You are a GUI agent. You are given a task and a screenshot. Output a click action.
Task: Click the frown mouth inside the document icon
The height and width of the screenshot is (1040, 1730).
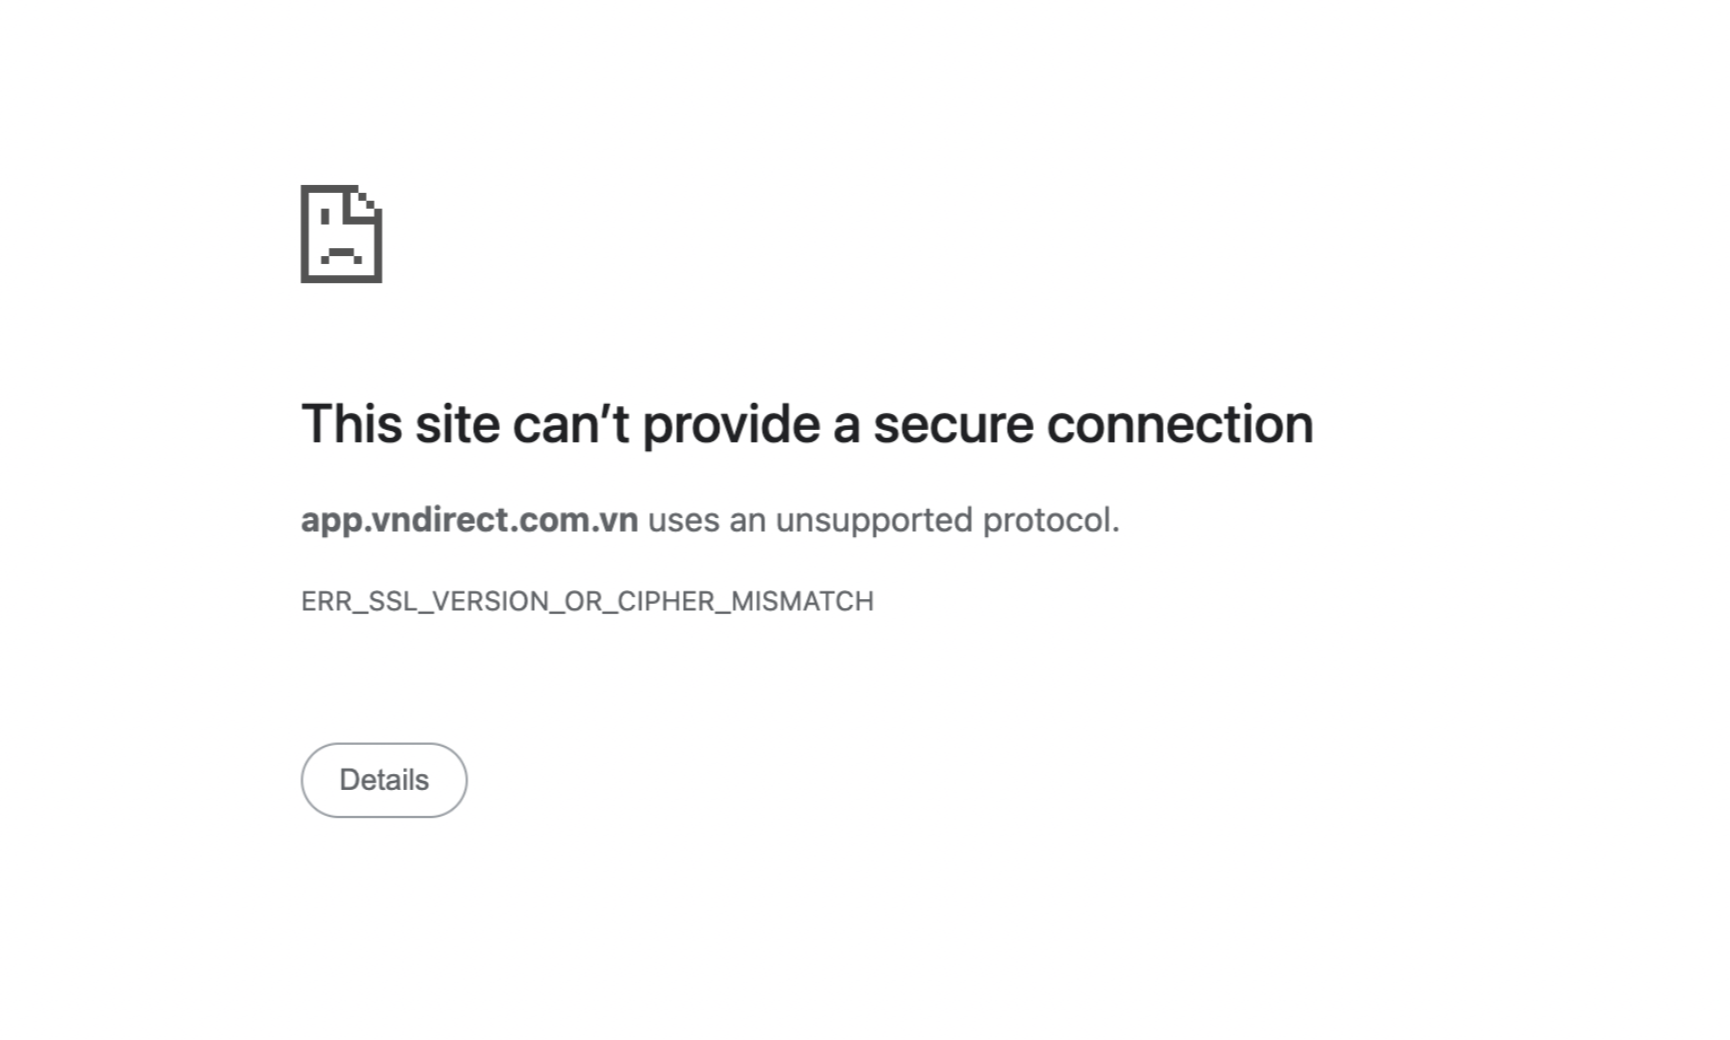pyautogui.click(x=341, y=253)
